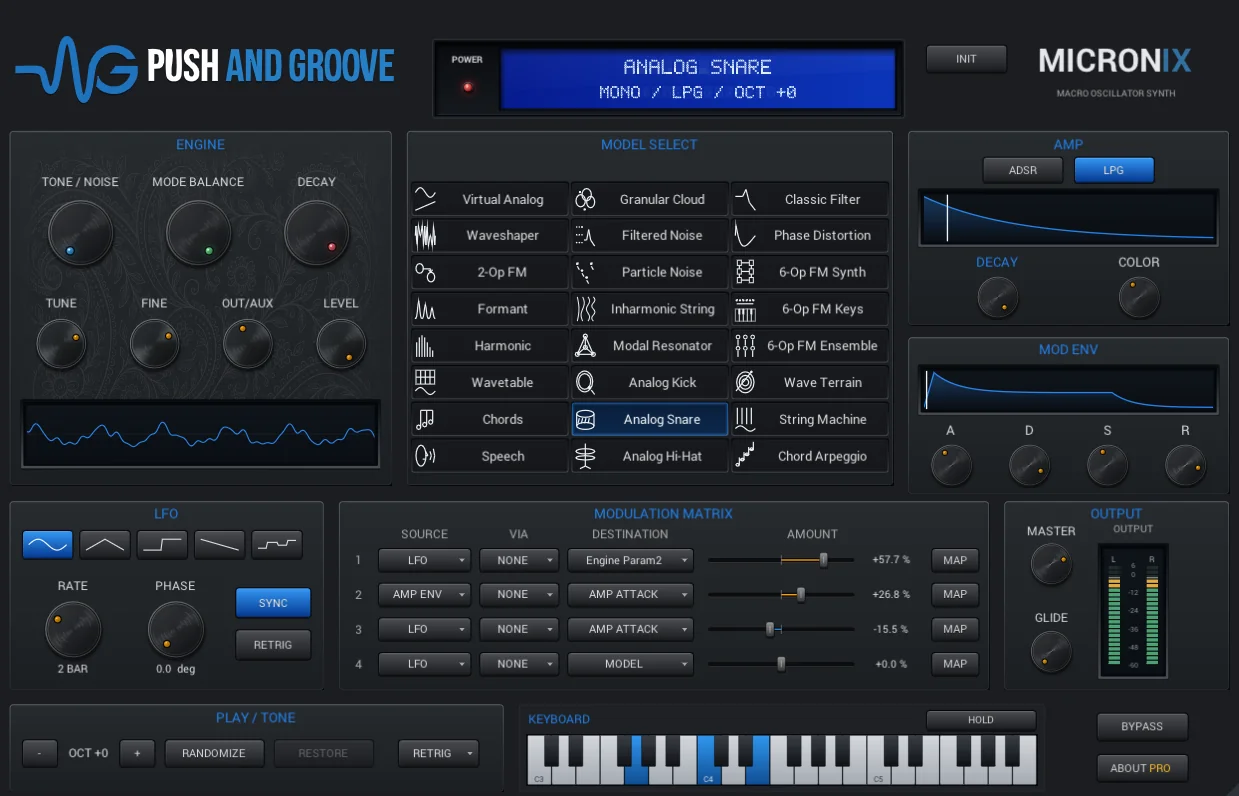Select the Formant model icon

[x=425, y=309]
